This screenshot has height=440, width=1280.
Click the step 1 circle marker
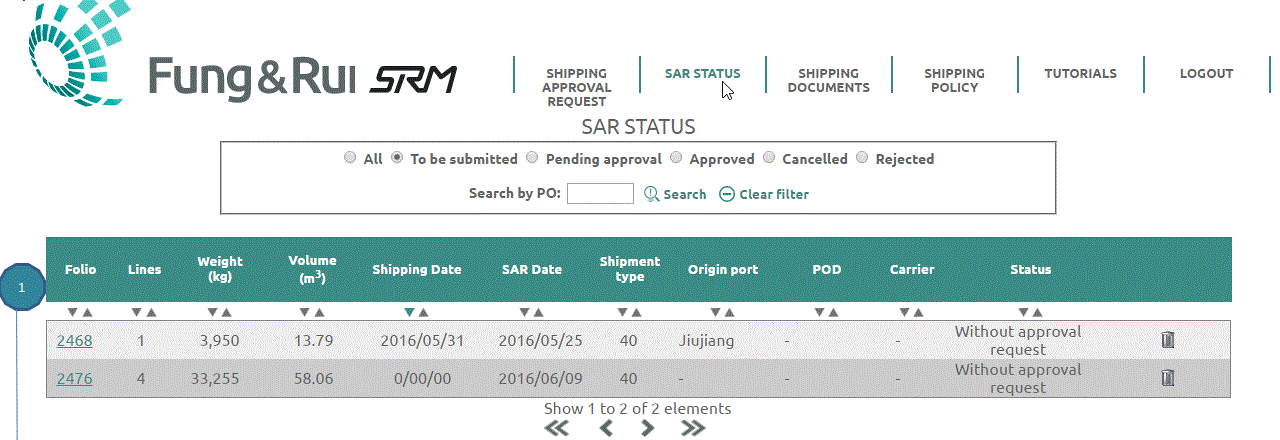(21, 288)
